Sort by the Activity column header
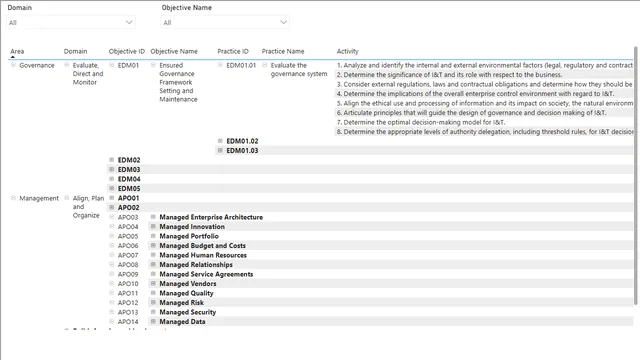 (x=347, y=51)
